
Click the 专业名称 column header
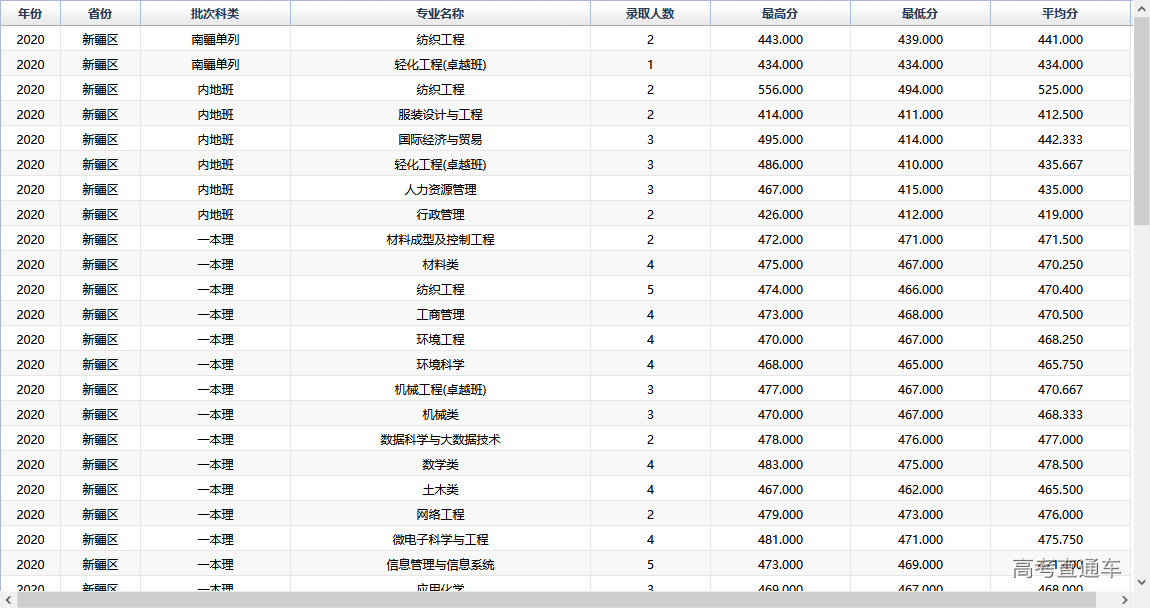click(440, 14)
